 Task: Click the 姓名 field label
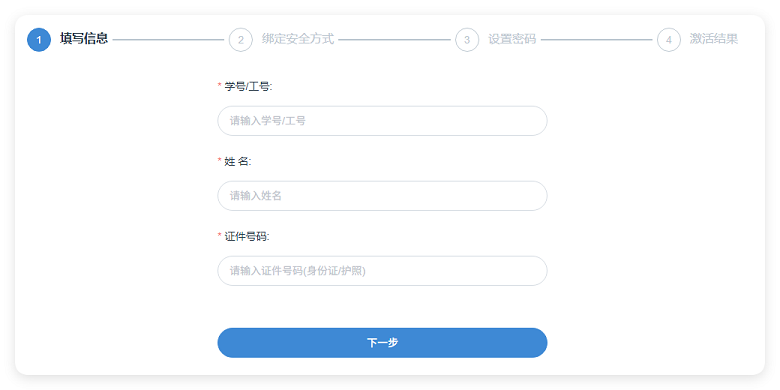(238, 162)
